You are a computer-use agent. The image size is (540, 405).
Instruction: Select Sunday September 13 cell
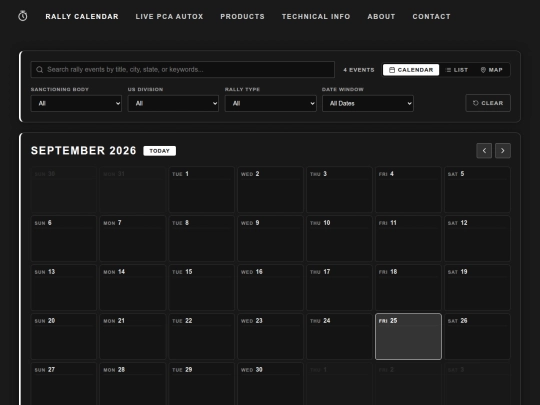[64, 288]
